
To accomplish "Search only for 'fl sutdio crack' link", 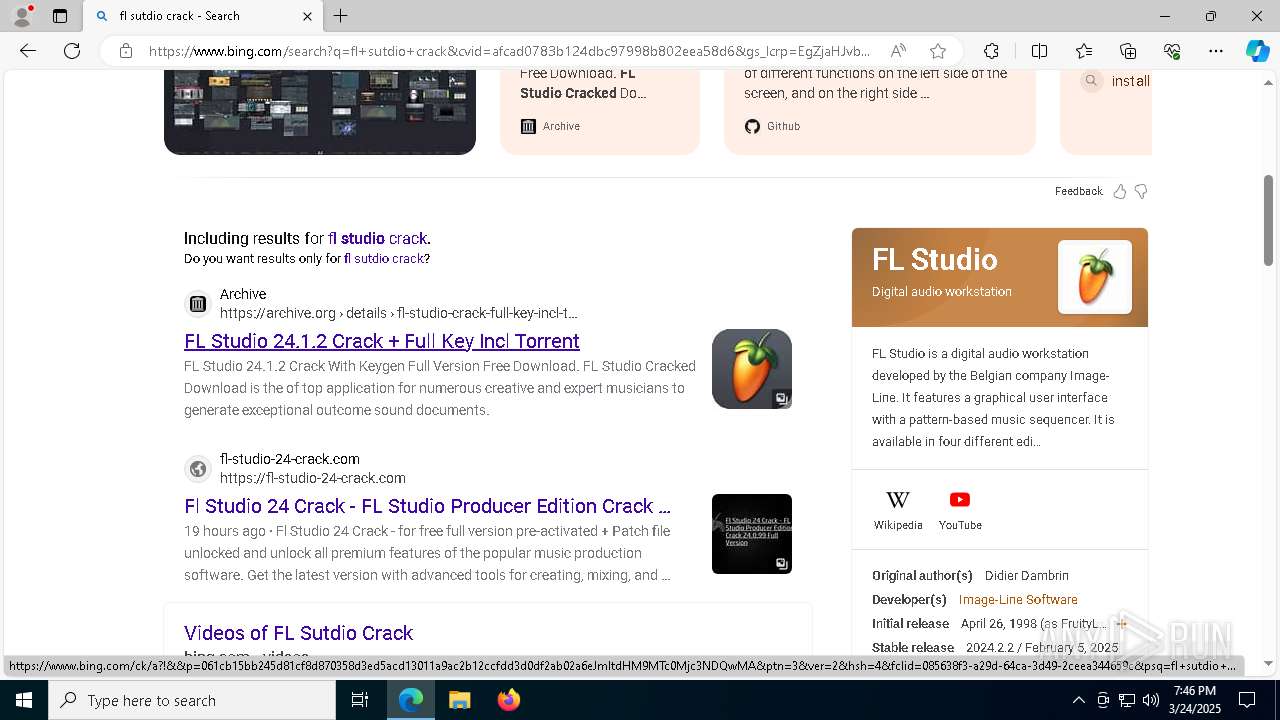I will (x=384, y=258).
